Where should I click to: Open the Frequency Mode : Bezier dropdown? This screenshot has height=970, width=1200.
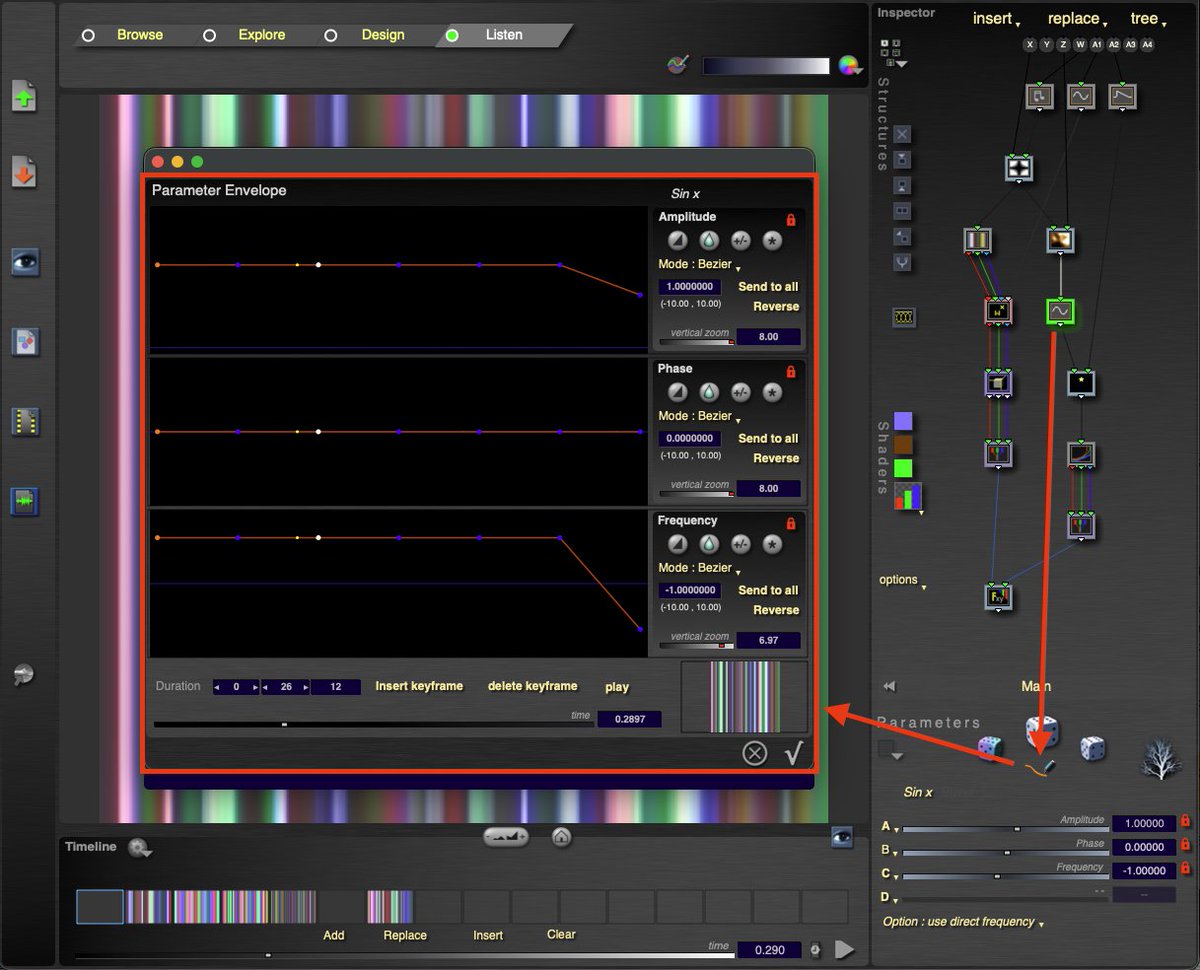pyautogui.click(x=699, y=568)
